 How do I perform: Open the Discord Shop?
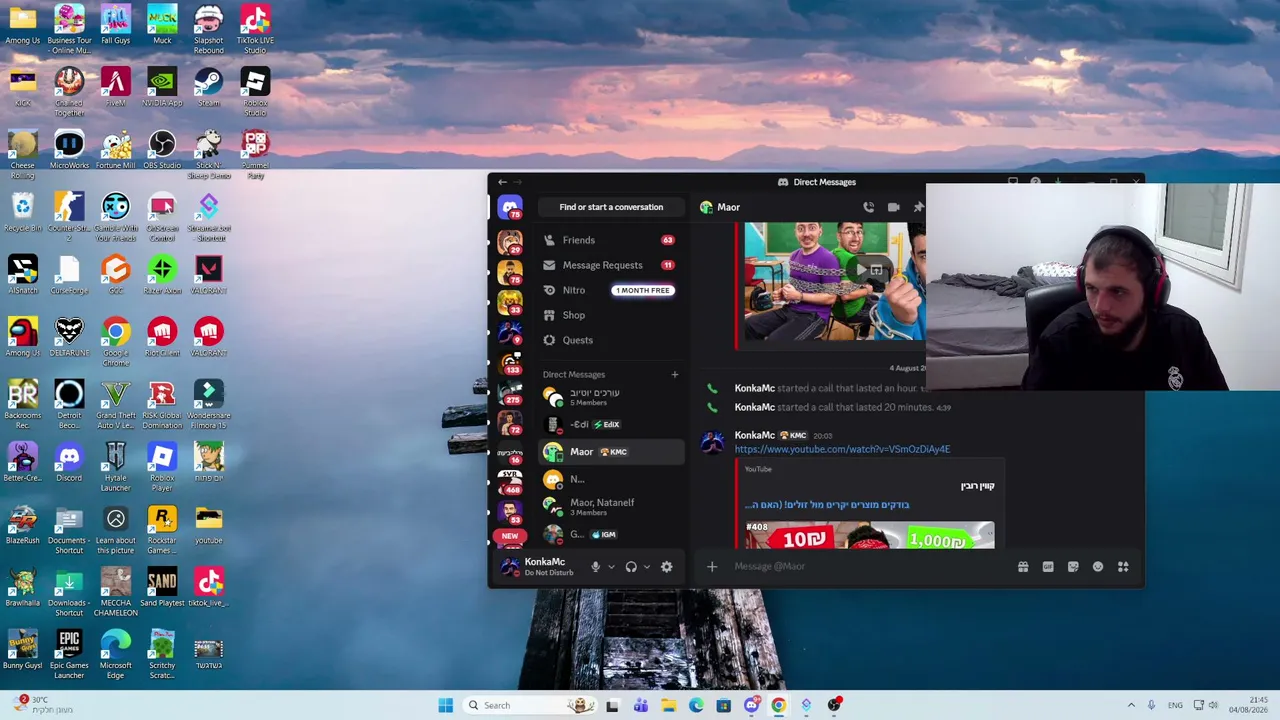[611, 315]
